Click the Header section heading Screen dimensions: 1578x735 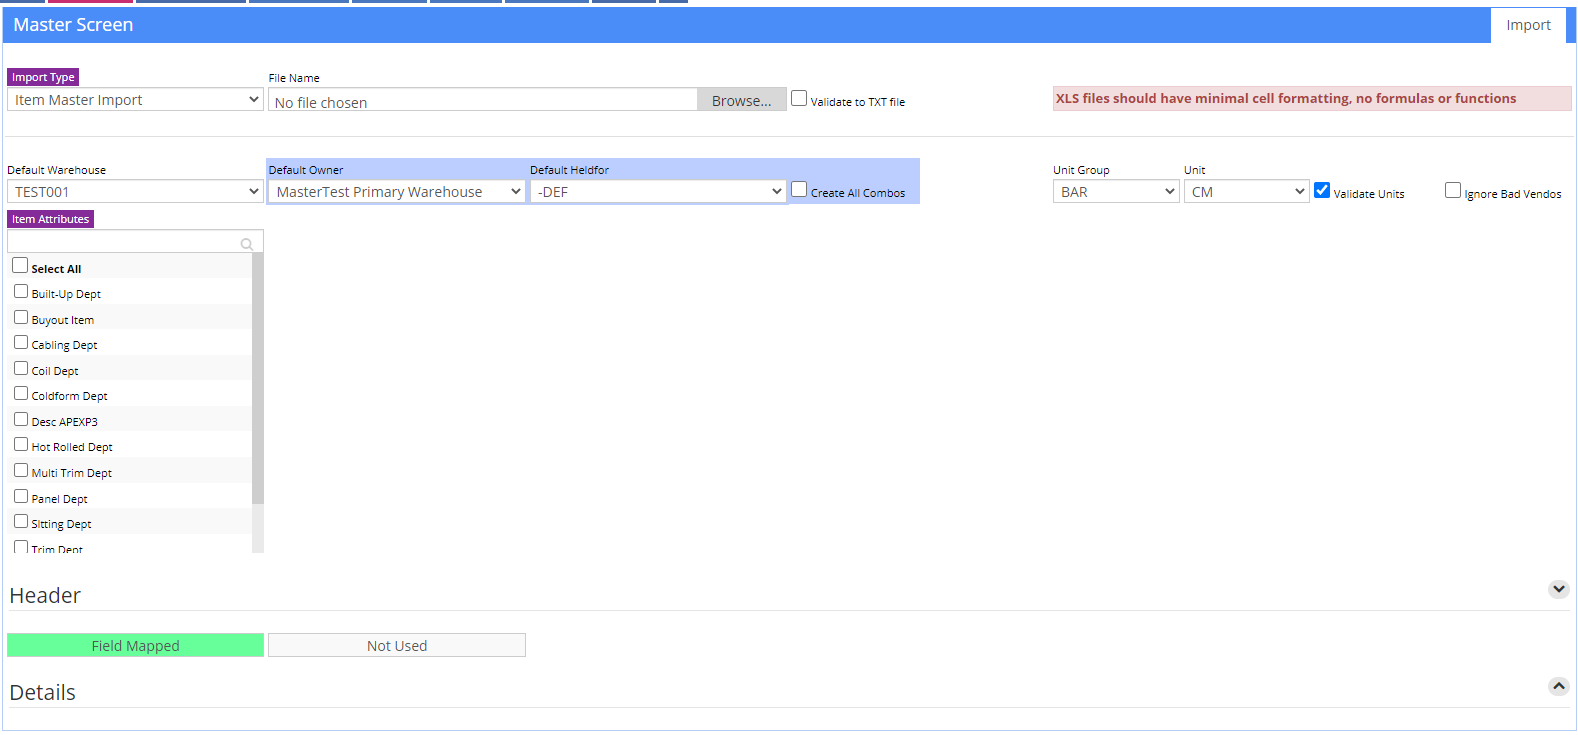45,595
